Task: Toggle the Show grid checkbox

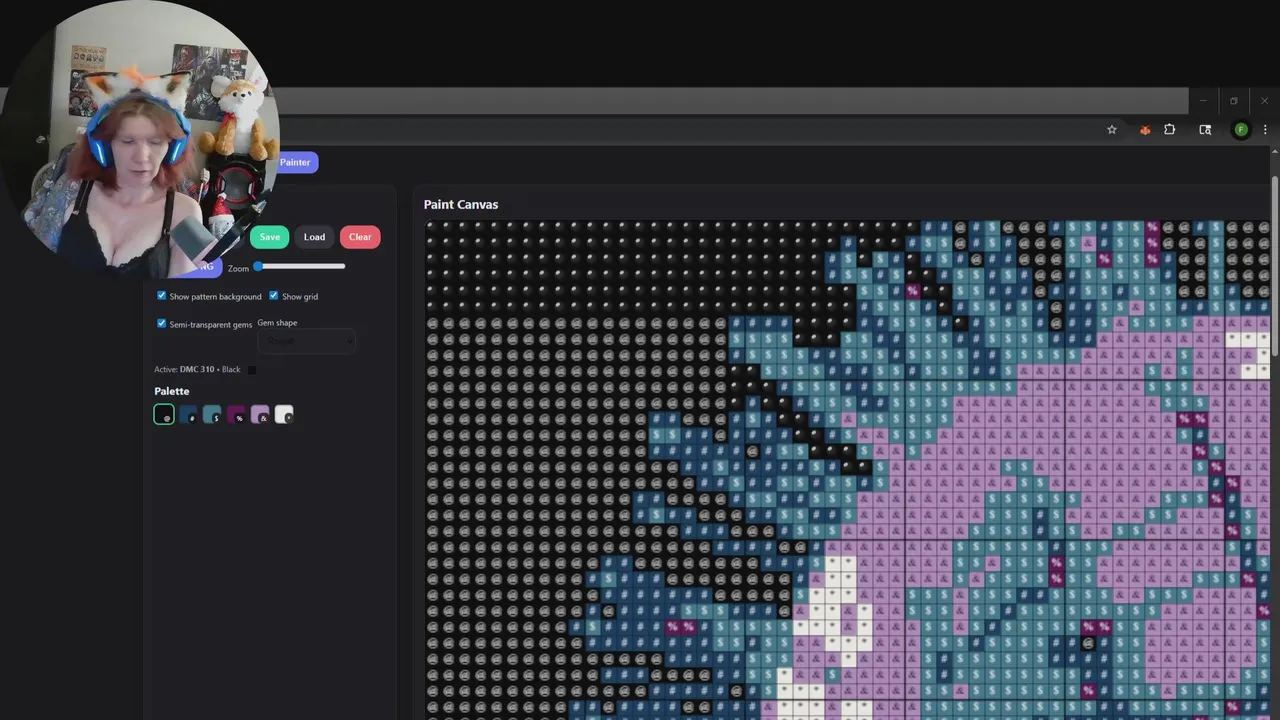Action: click(273, 296)
